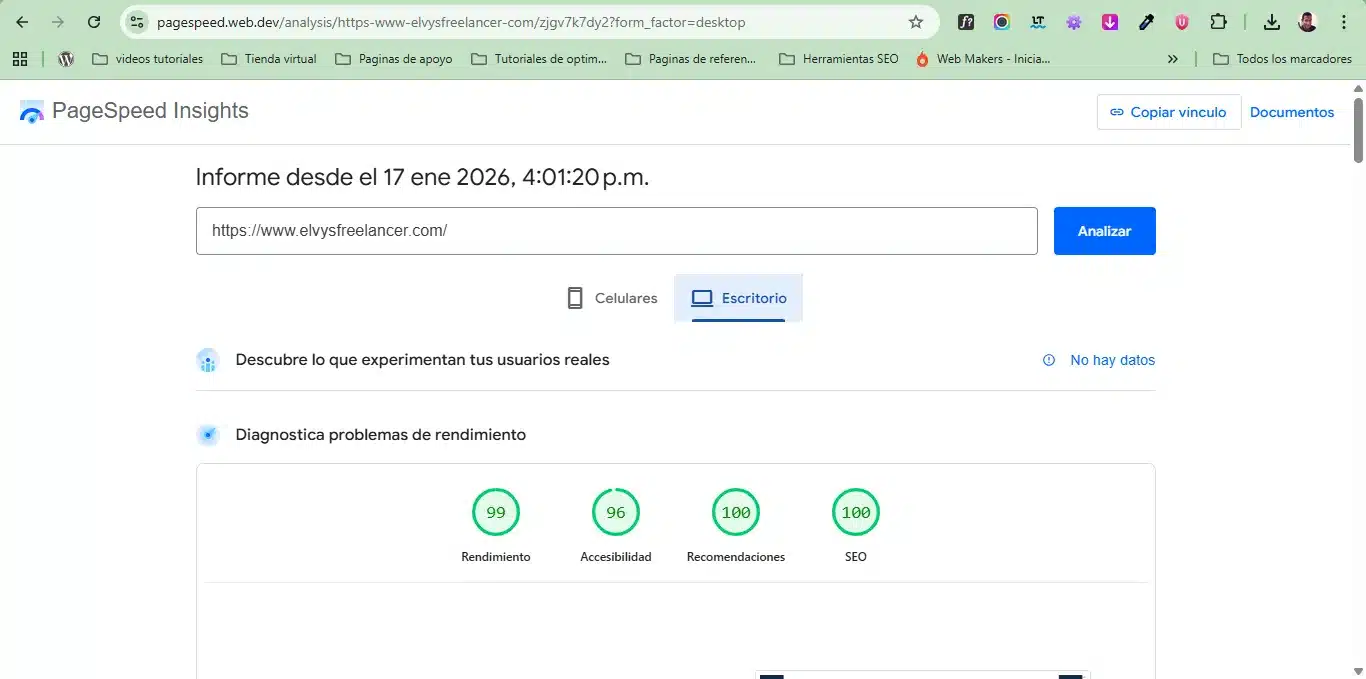Image resolution: width=1366 pixels, height=679 pixels.
Task: Open the Fonts Ninja extension
Action: point(966,21)
